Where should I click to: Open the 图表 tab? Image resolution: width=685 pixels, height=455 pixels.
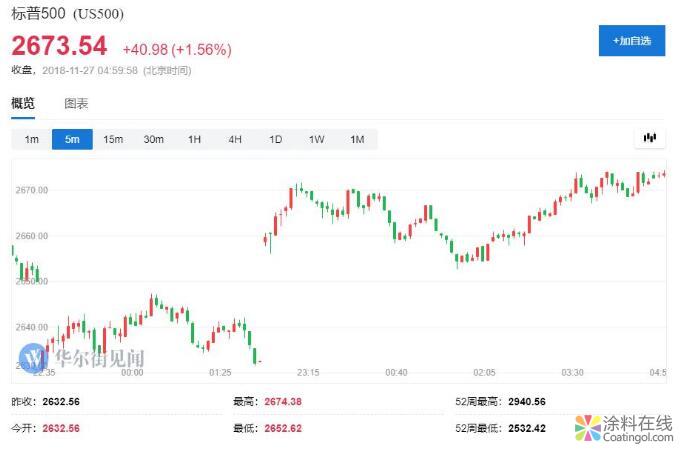76,104
